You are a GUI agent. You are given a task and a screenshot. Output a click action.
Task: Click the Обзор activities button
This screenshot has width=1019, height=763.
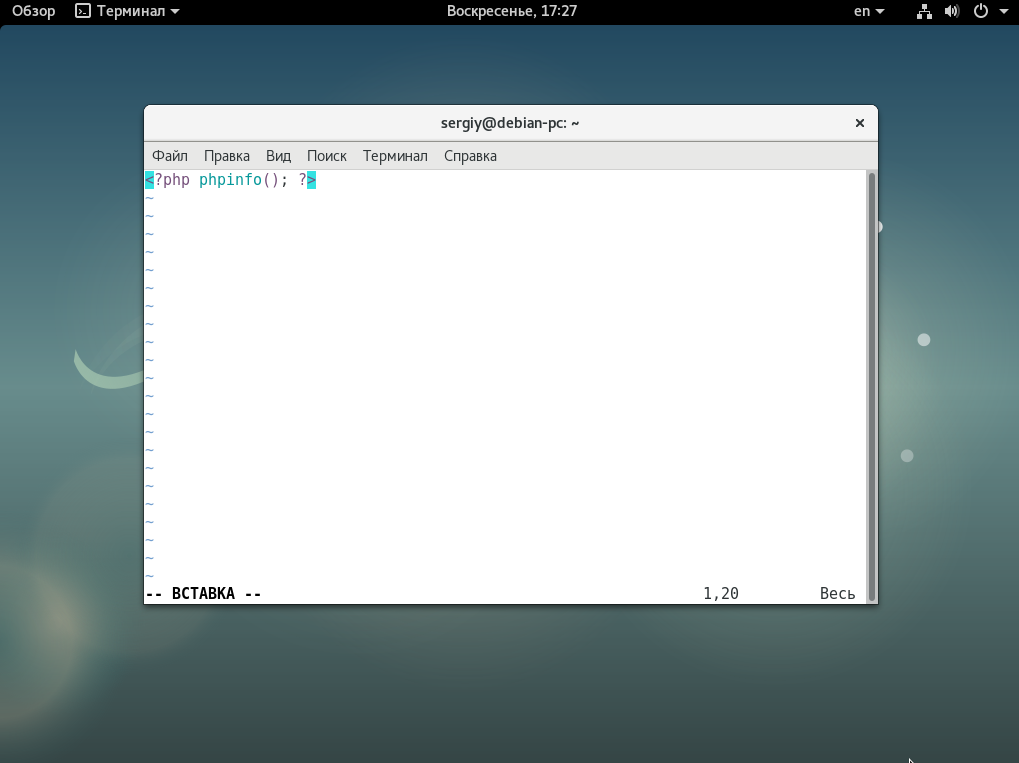[34, 11]
